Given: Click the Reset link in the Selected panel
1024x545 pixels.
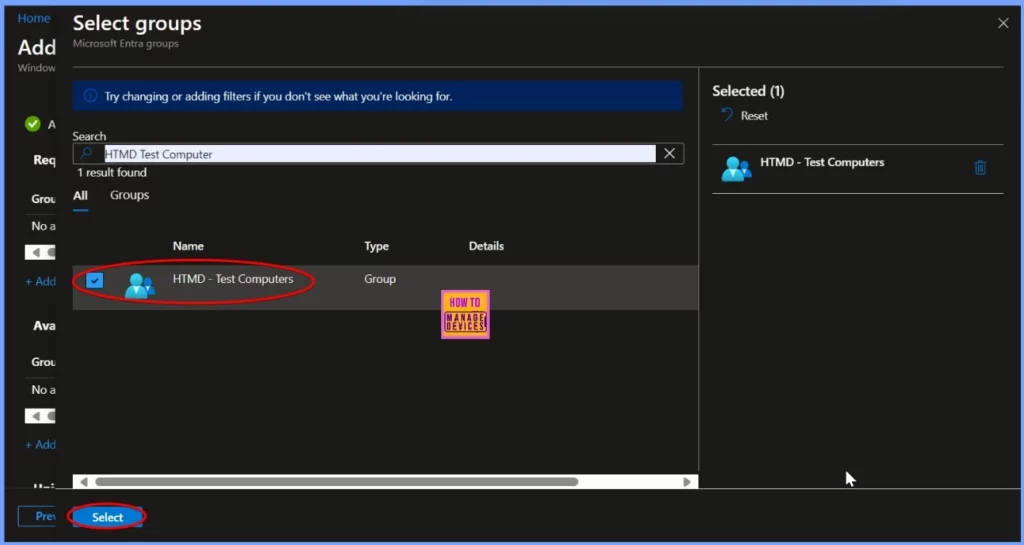Looking at the screenshot, I should (x=754, y=116).
